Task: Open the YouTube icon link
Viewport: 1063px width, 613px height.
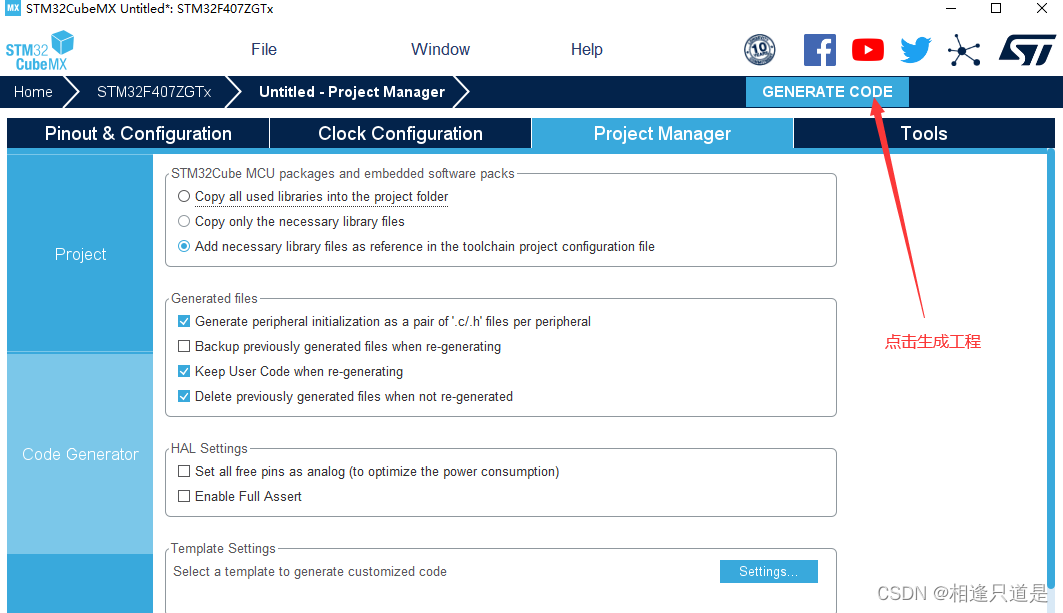Action: pos(868,50)
